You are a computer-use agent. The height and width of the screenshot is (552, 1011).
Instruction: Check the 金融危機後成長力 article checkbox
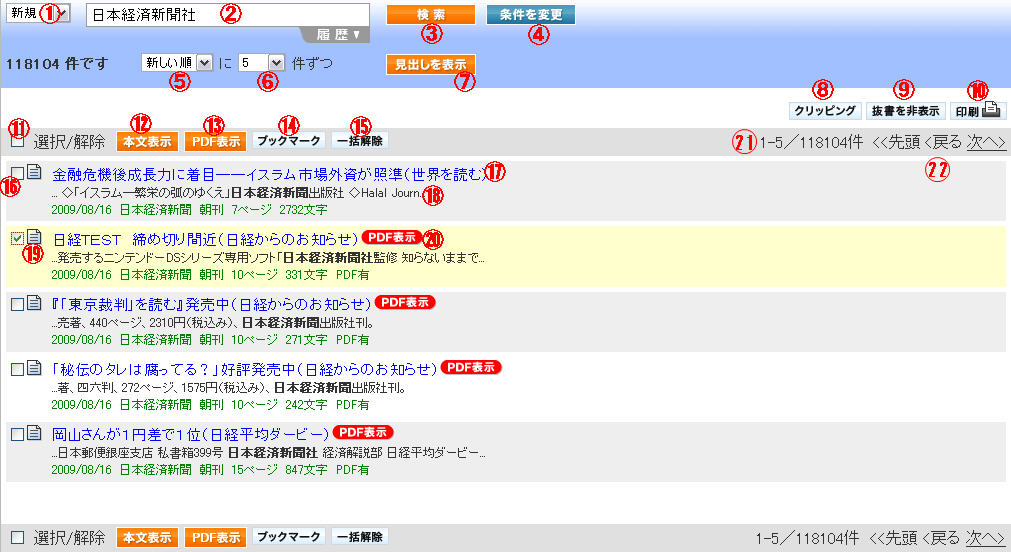pos(17,173)
